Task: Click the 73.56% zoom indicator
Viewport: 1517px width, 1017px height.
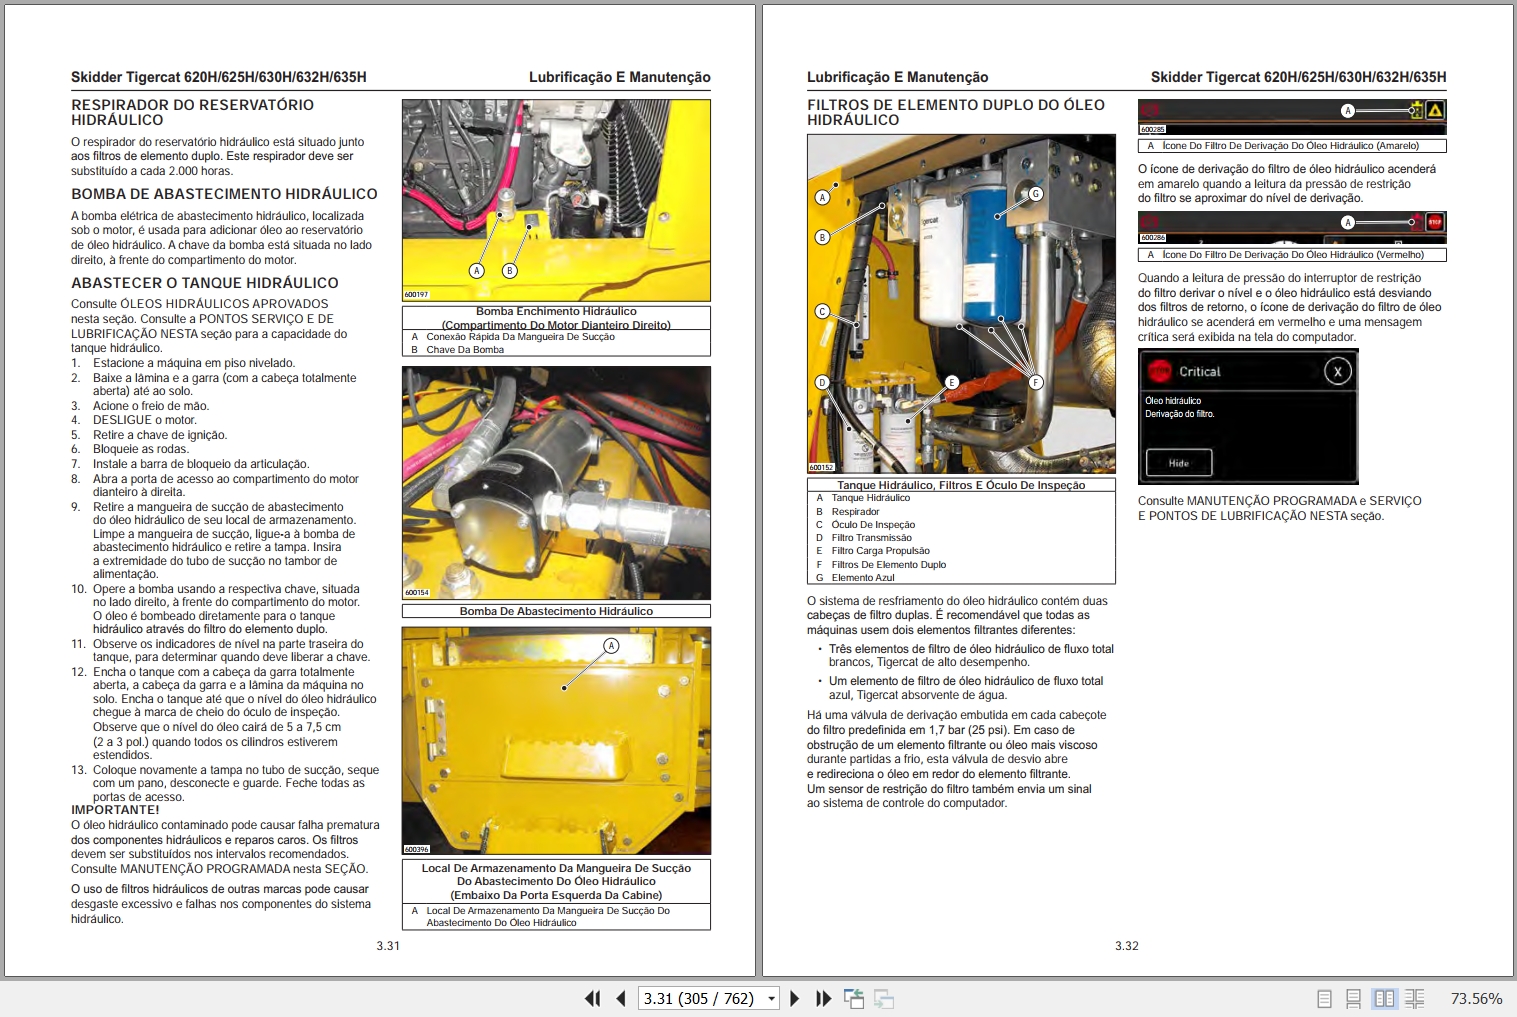Action: pos(1476,998)
